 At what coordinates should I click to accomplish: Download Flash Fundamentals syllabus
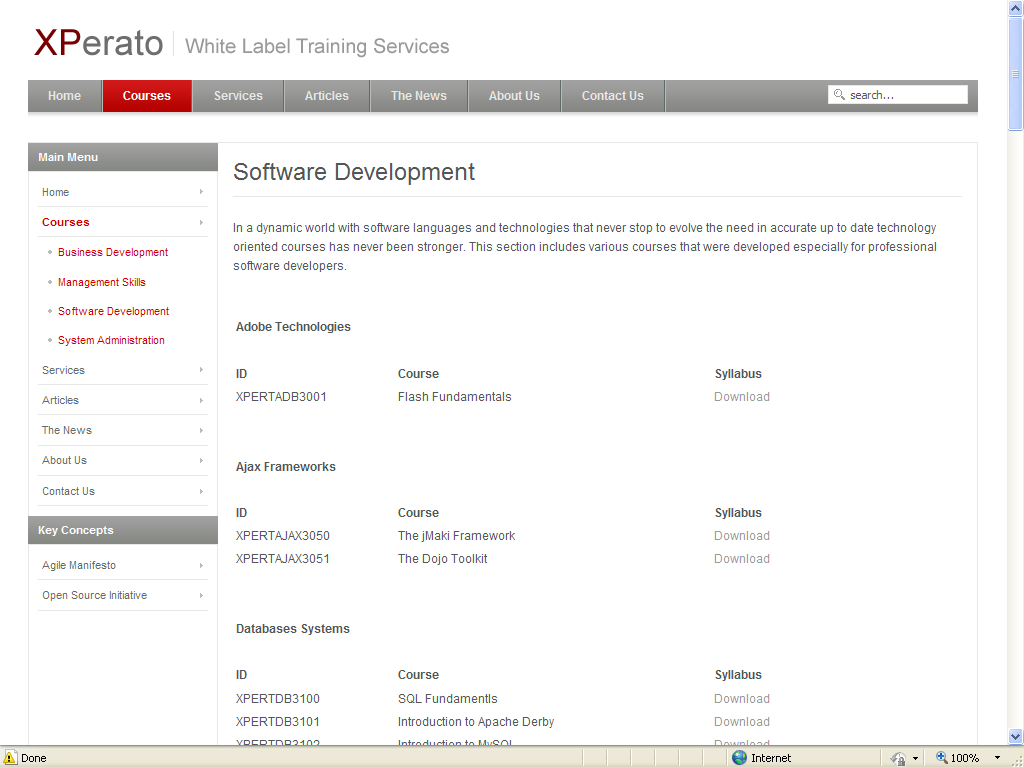click(x=742, y=397)
